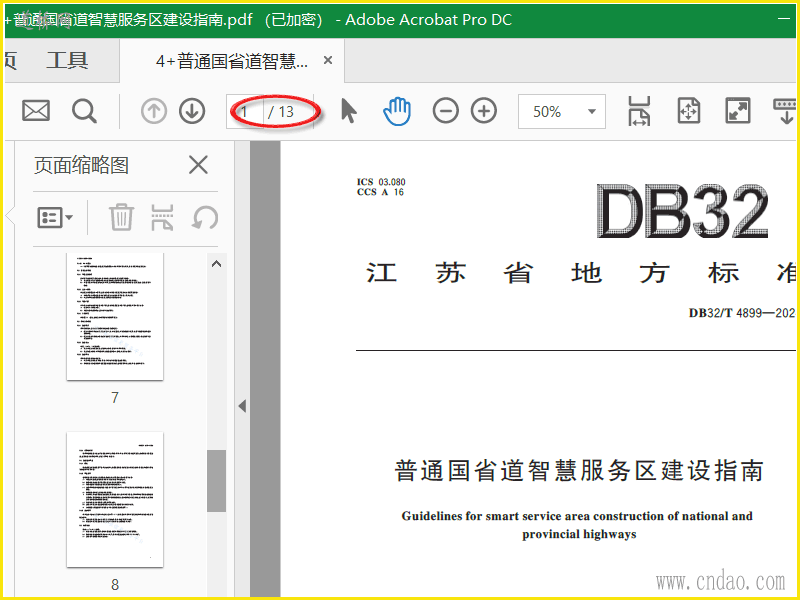The height and width of the screenshot is (600, 800).
Task: Go to next page with down arrow
Action: [x=192, y=111]
